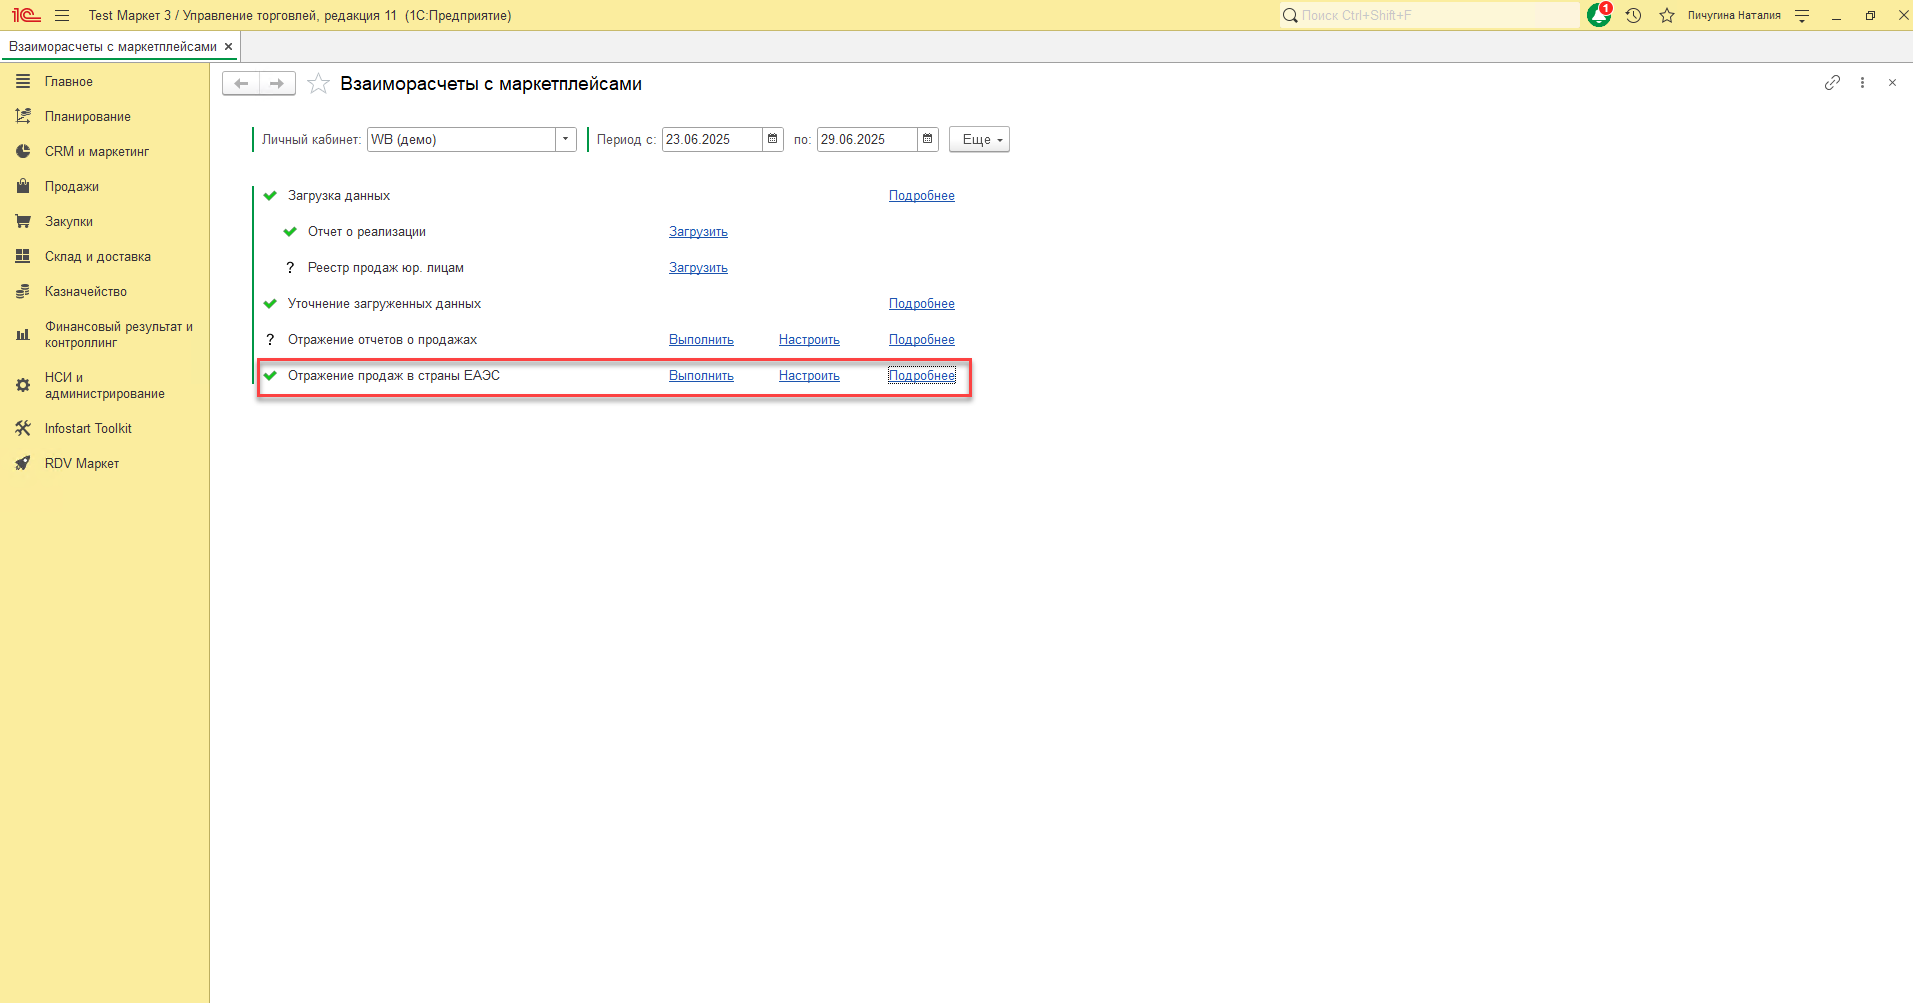Open Главное section in sidebar
The width and height of the screenshot is (1913, 1003).
point(105,82)
